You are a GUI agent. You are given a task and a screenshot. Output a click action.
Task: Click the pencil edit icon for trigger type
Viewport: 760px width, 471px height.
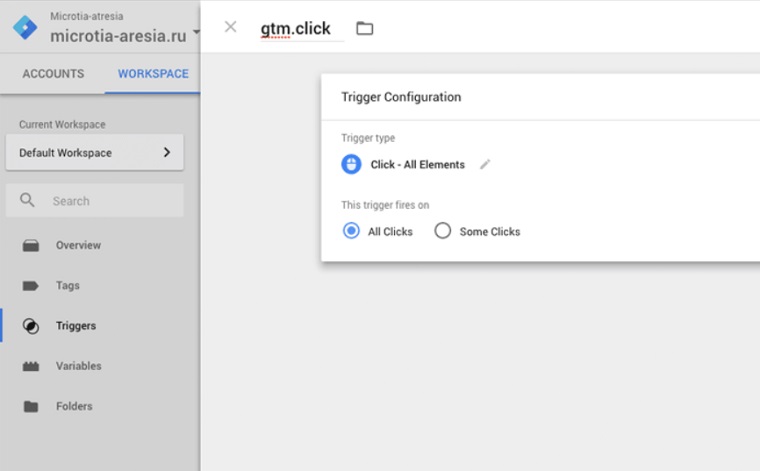pyautogui.click(x=485, y=164)
